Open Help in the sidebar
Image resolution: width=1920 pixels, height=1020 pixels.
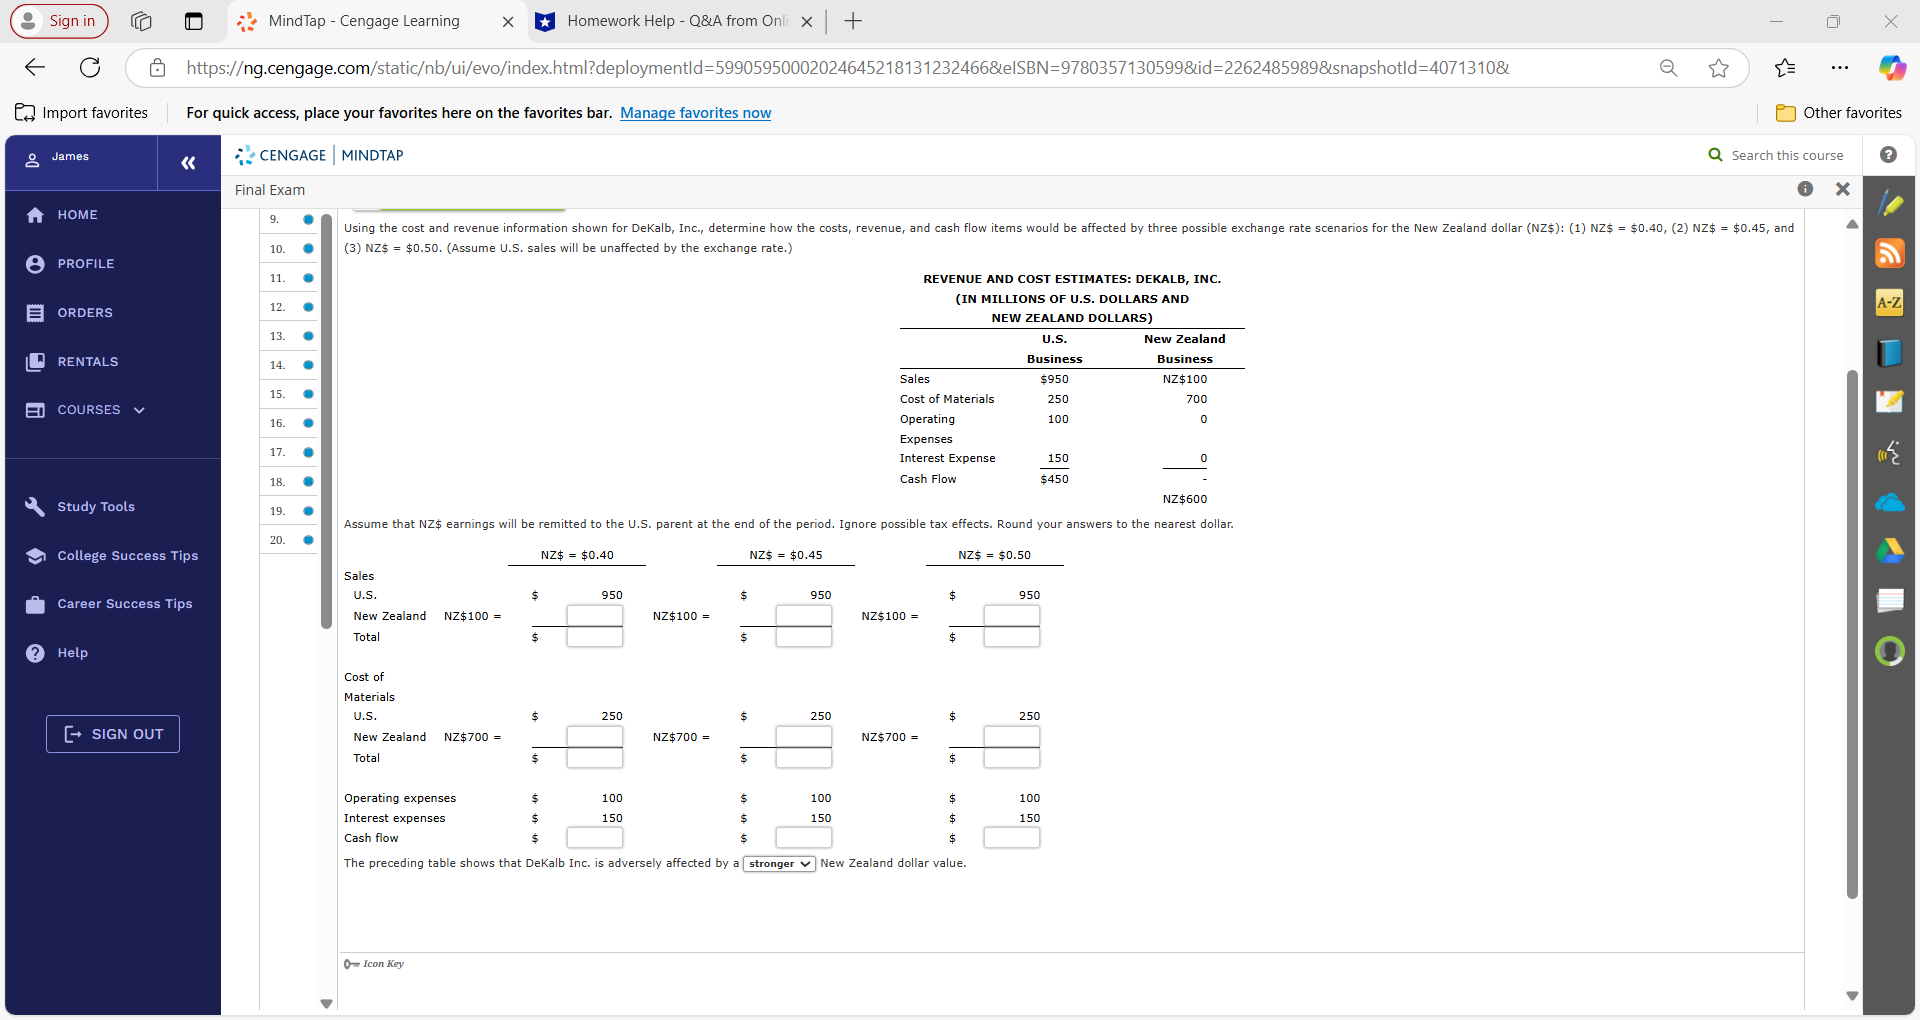tap(72, 653)
